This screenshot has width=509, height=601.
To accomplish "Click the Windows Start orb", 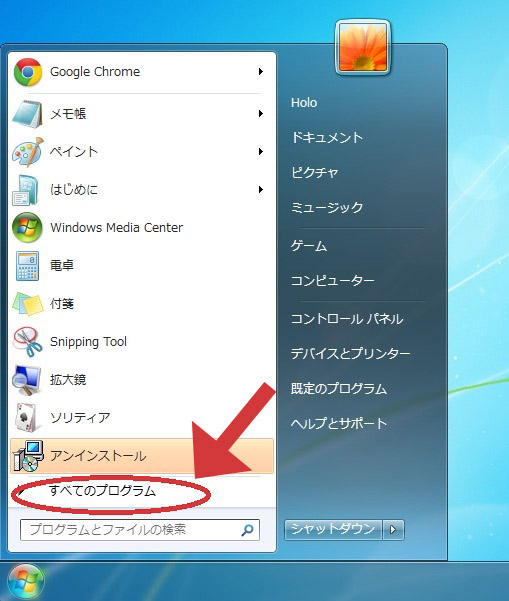I will tap(25, 582).
